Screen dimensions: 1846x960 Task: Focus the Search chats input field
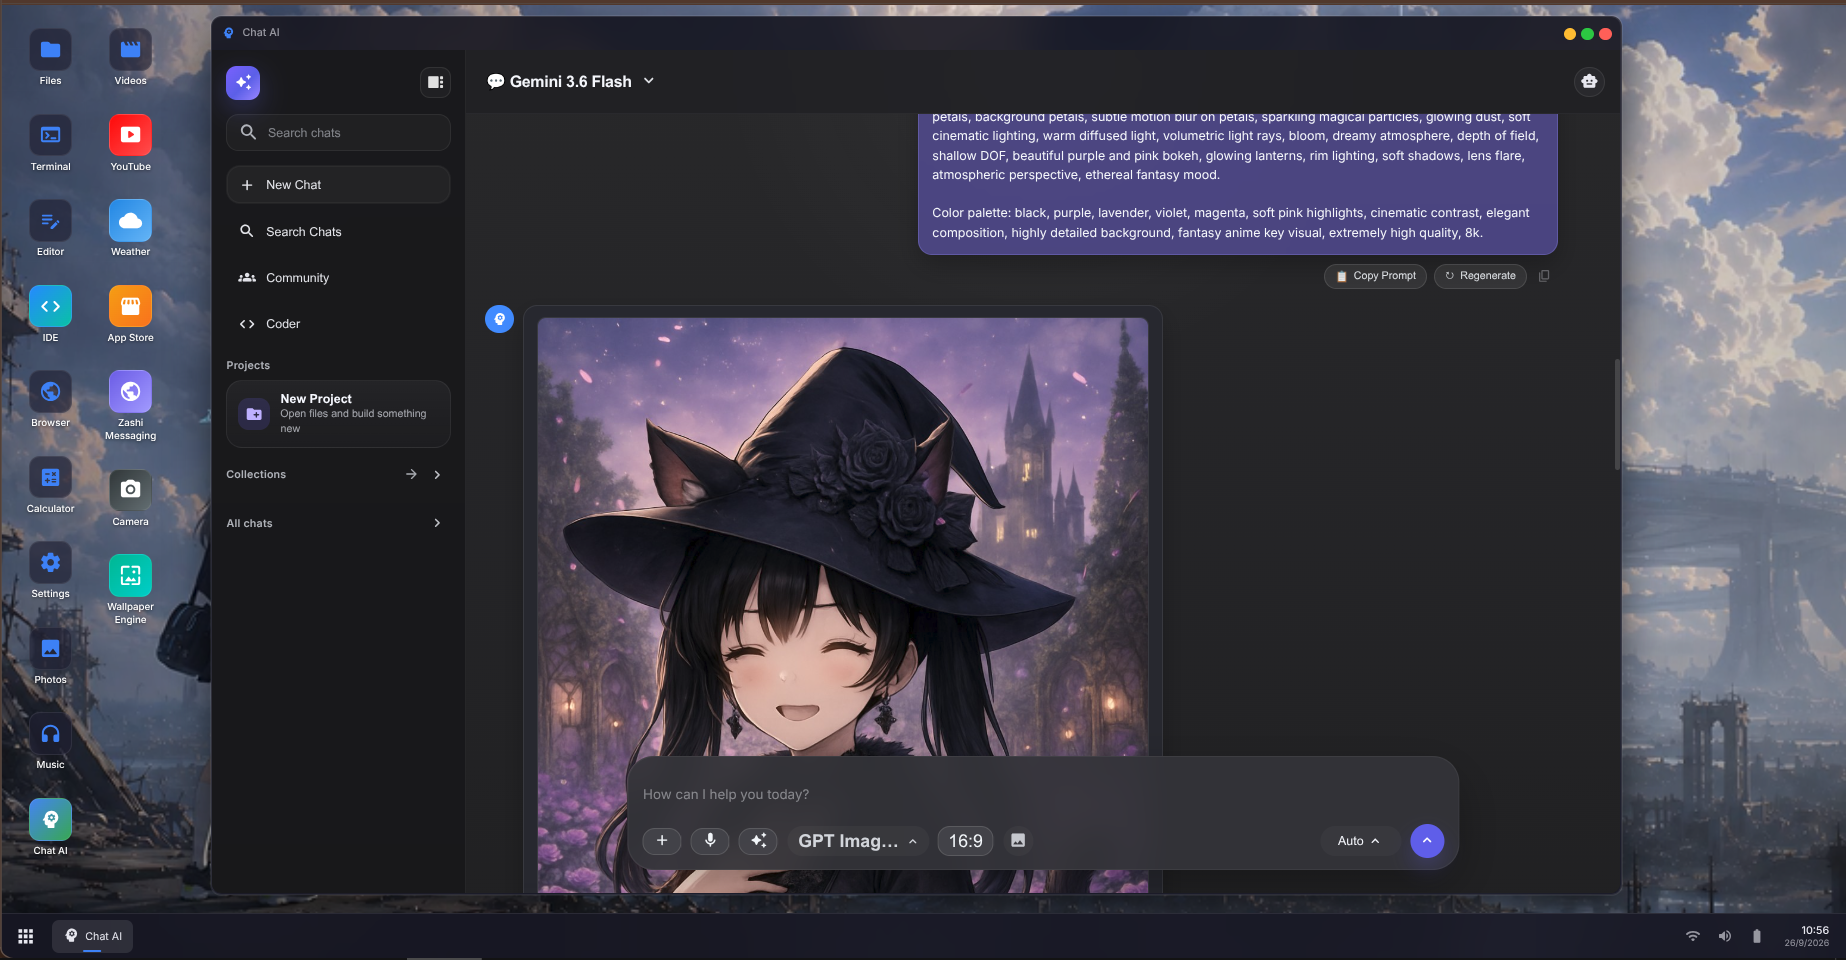(338, 132)
